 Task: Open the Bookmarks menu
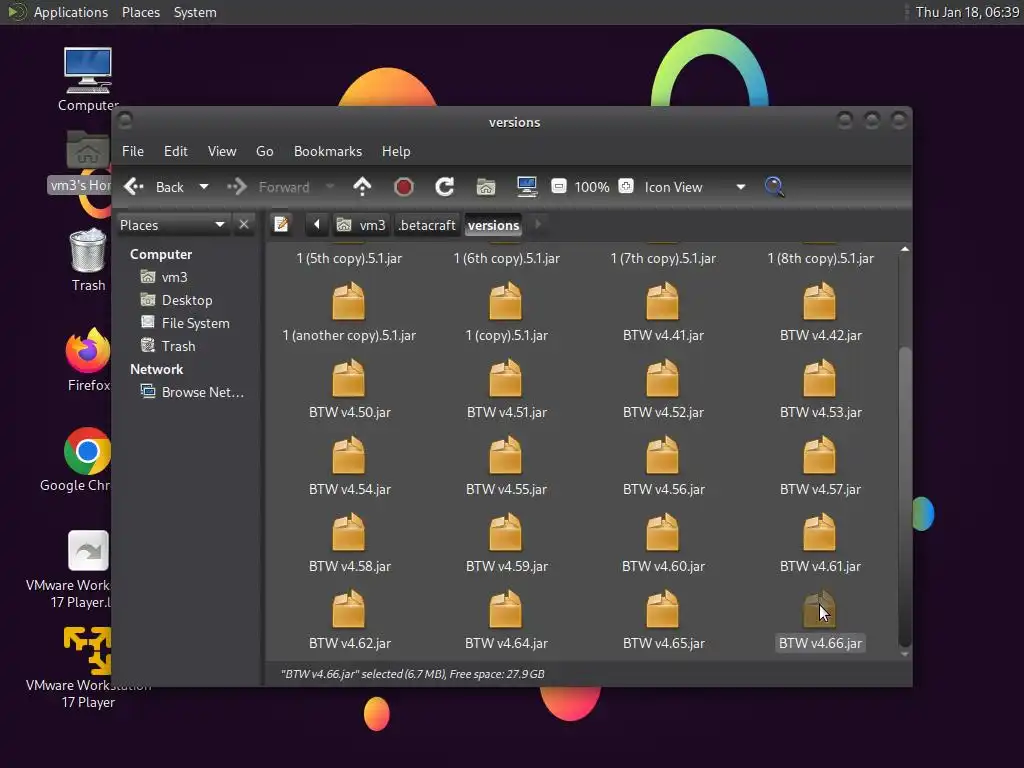pos(327,151)
